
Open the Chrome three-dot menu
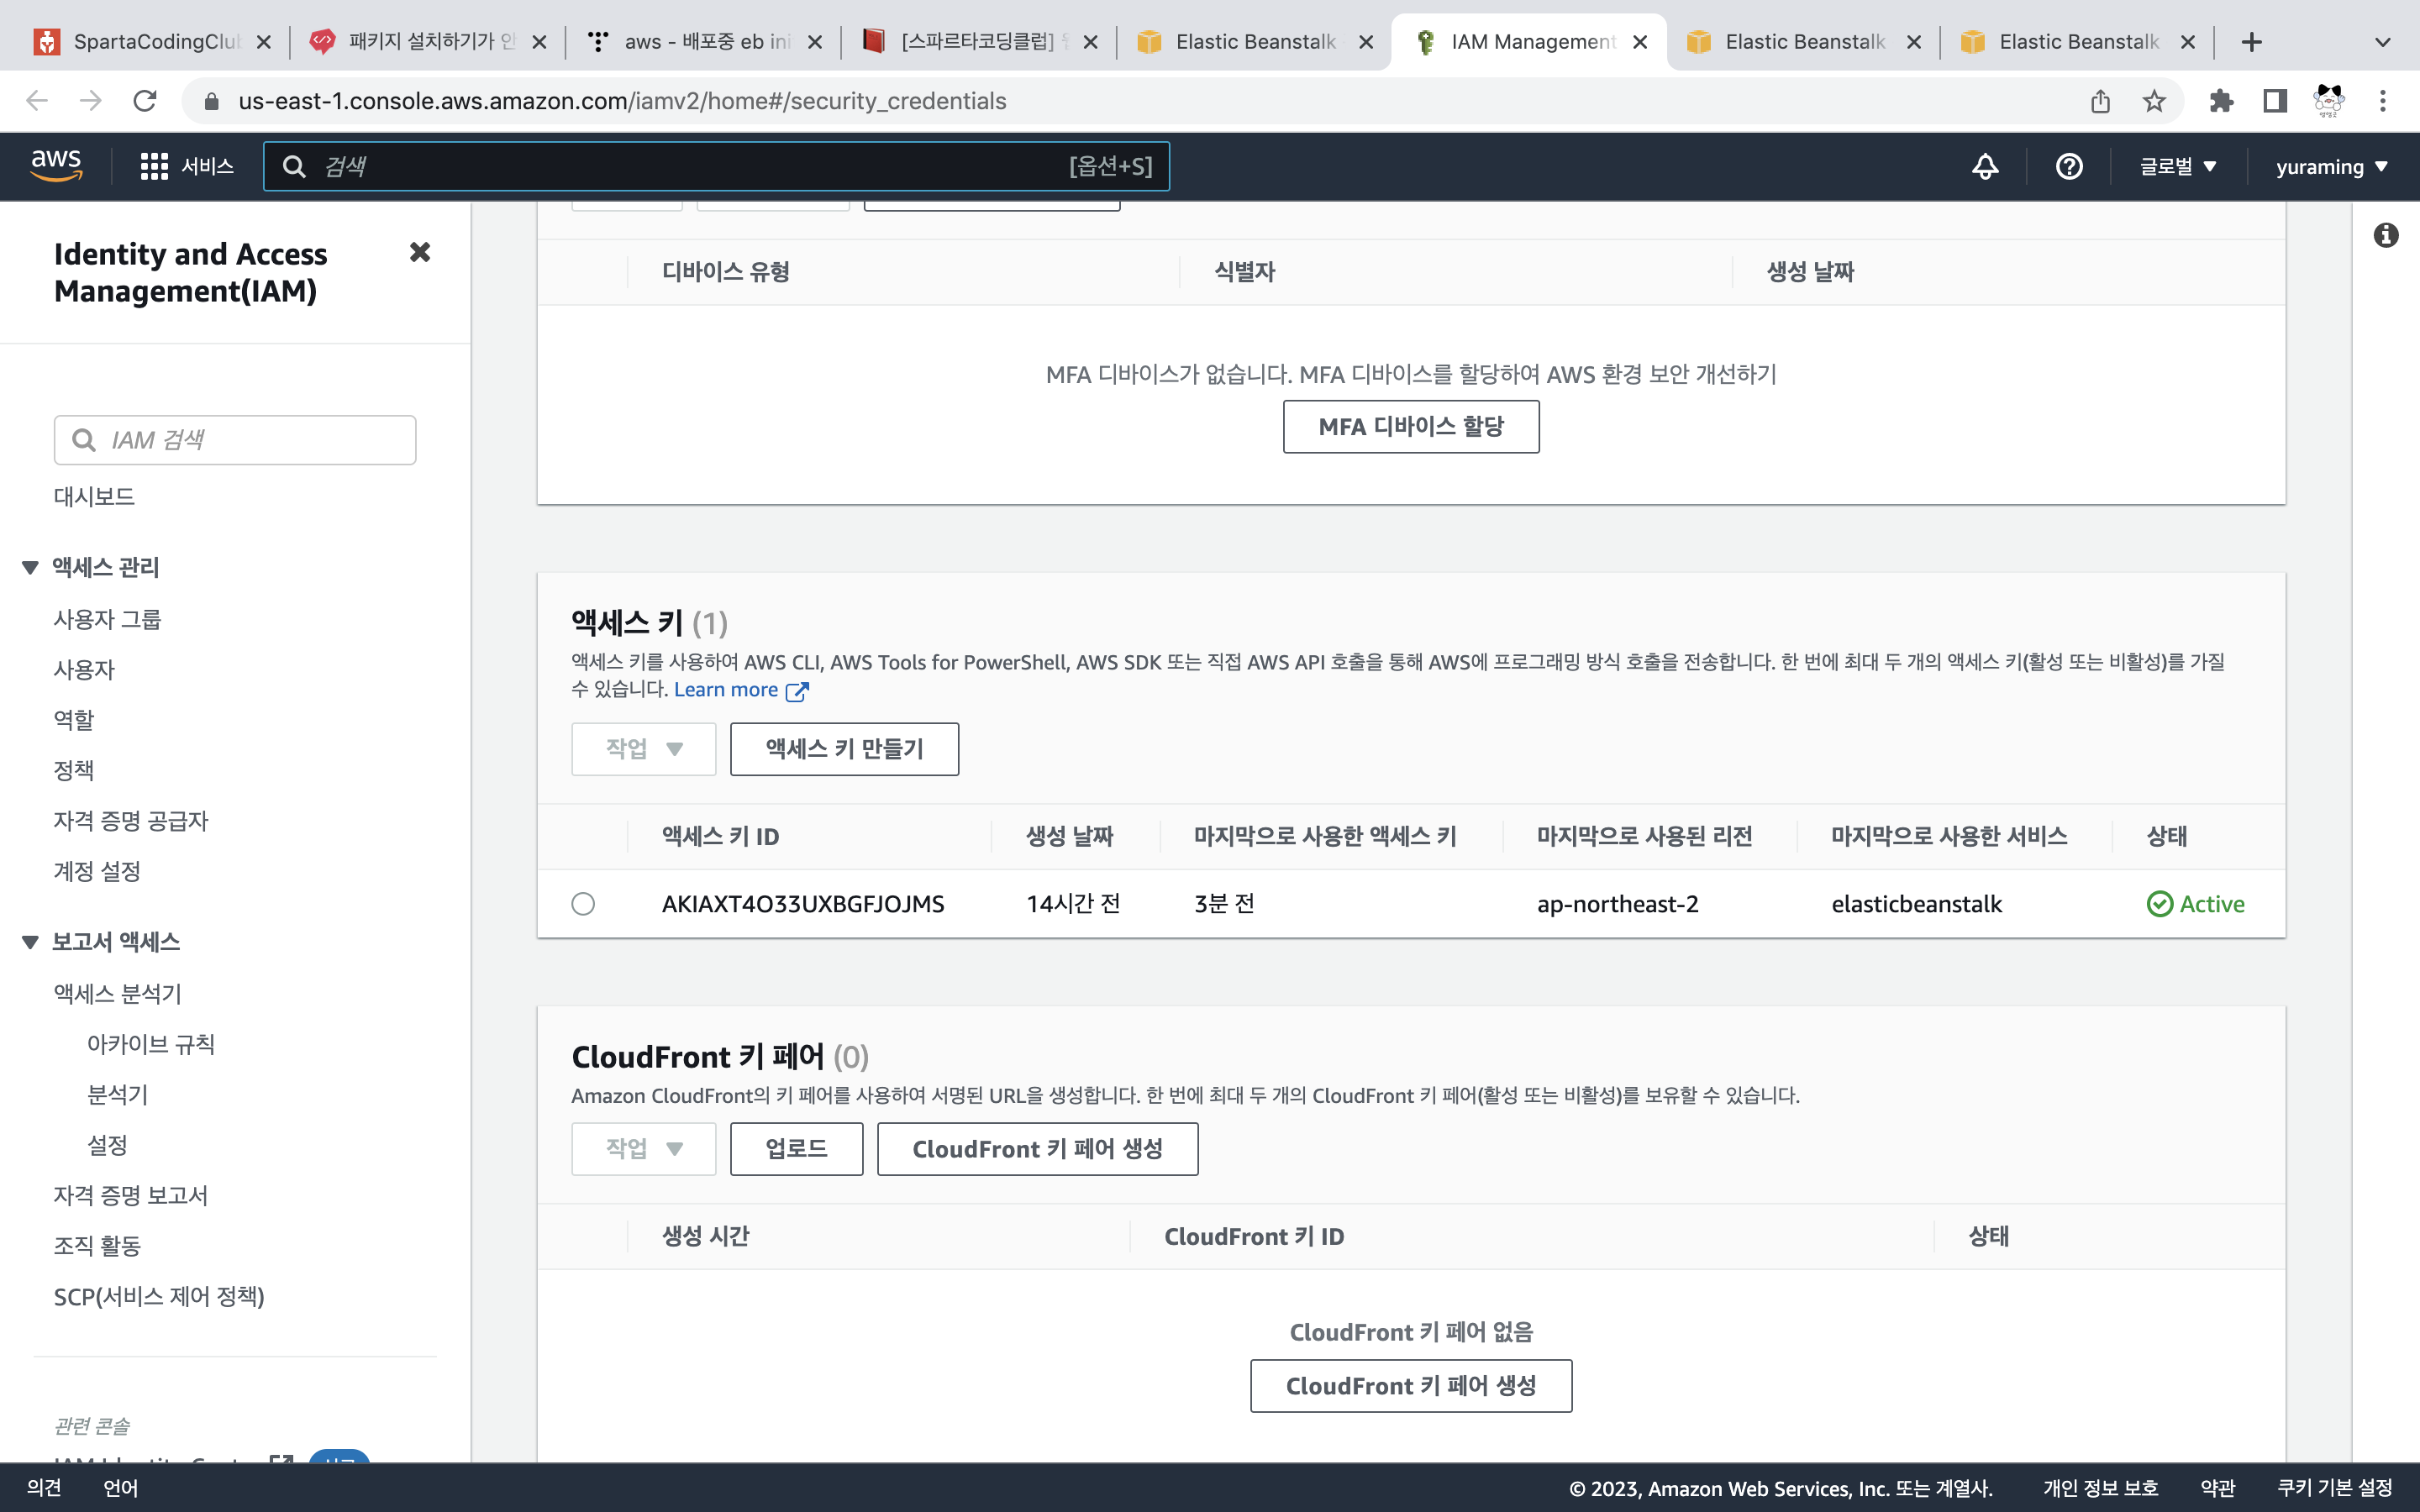2383,101
